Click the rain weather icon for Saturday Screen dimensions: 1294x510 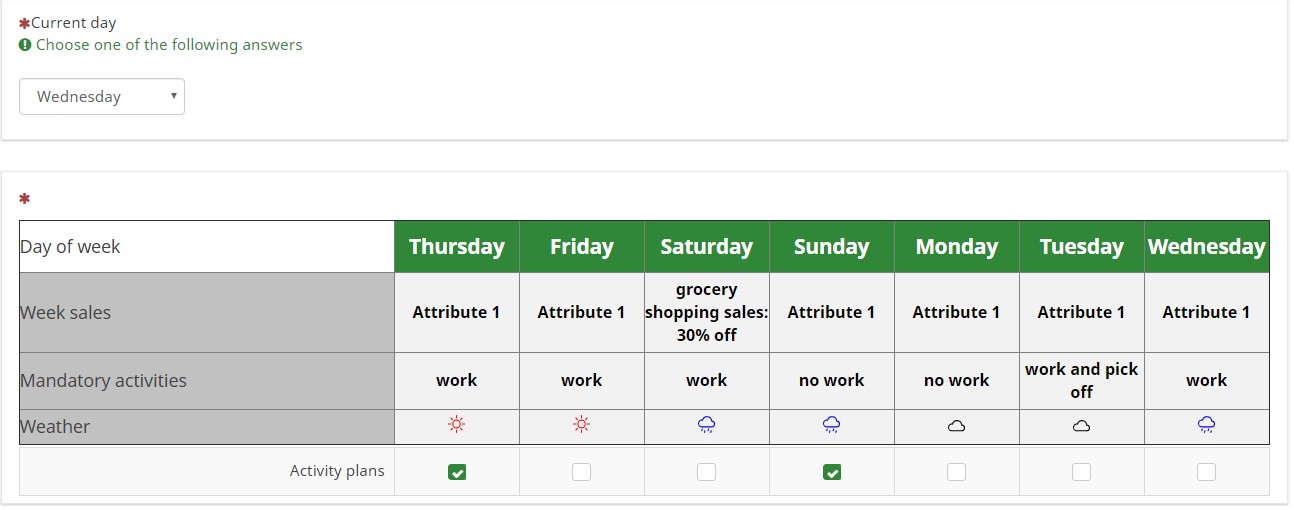click(707, 425)
